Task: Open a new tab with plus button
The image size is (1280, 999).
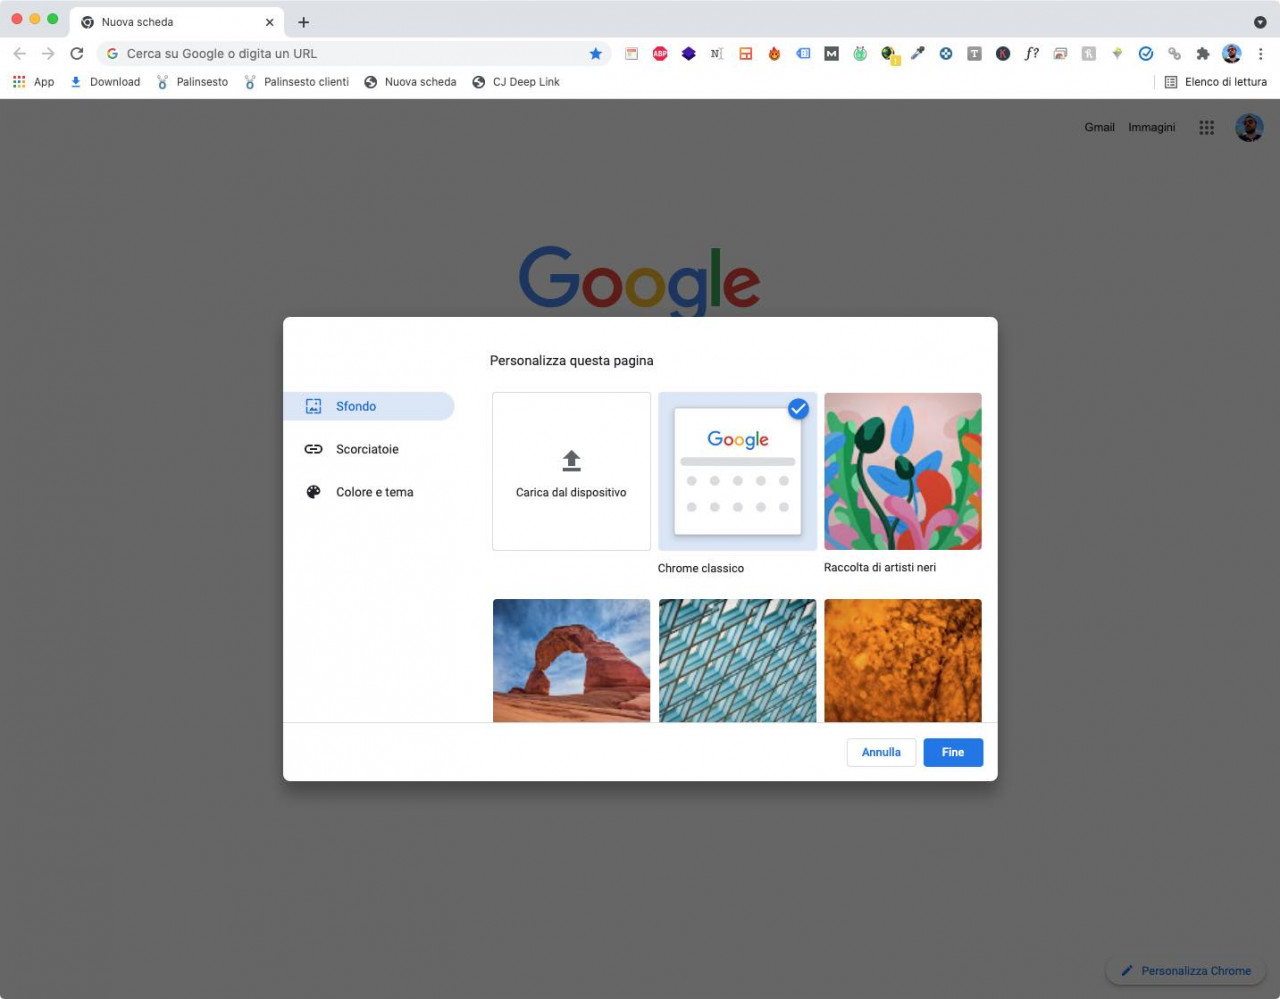Action: click(304, 22)
